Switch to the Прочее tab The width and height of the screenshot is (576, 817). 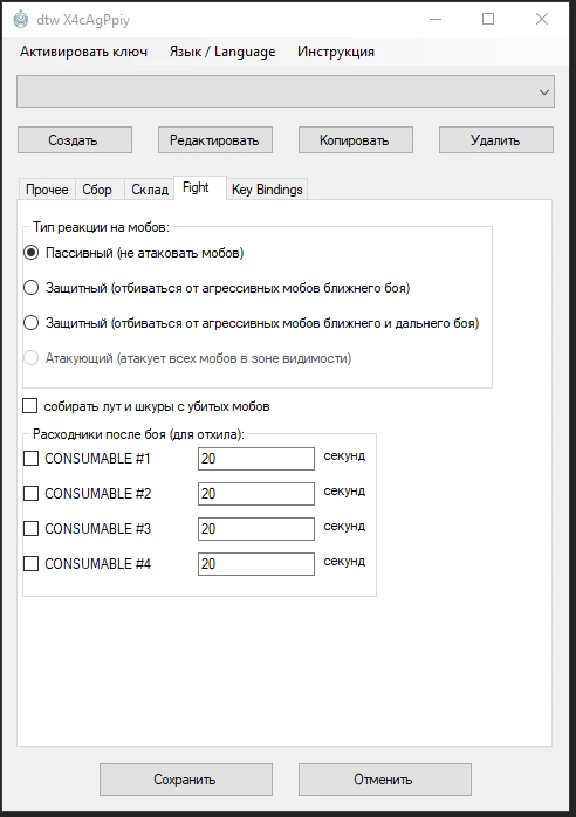point(47,189)
